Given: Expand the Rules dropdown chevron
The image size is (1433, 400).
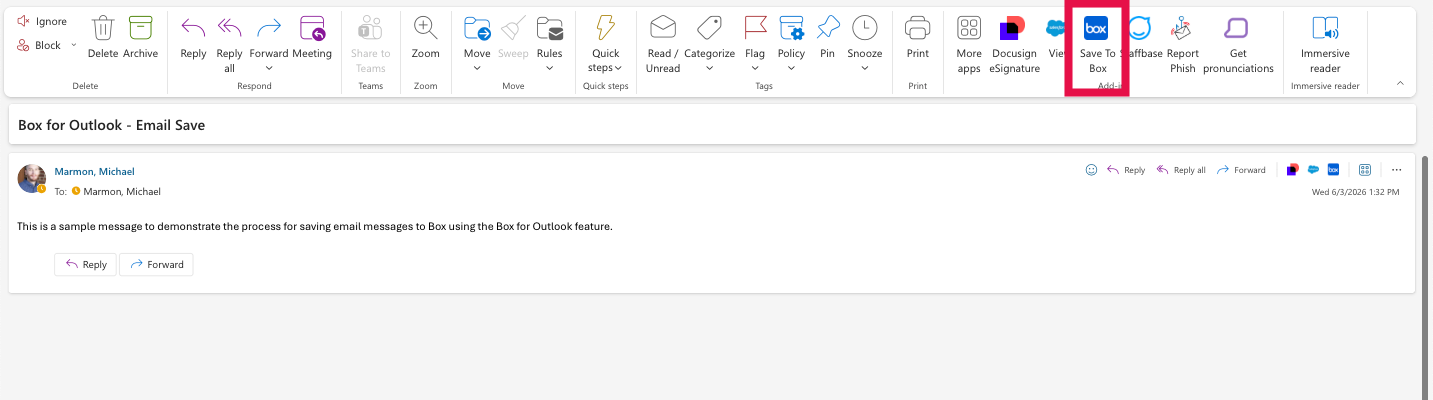Looking at the screenshot, I should pos(549,68).
